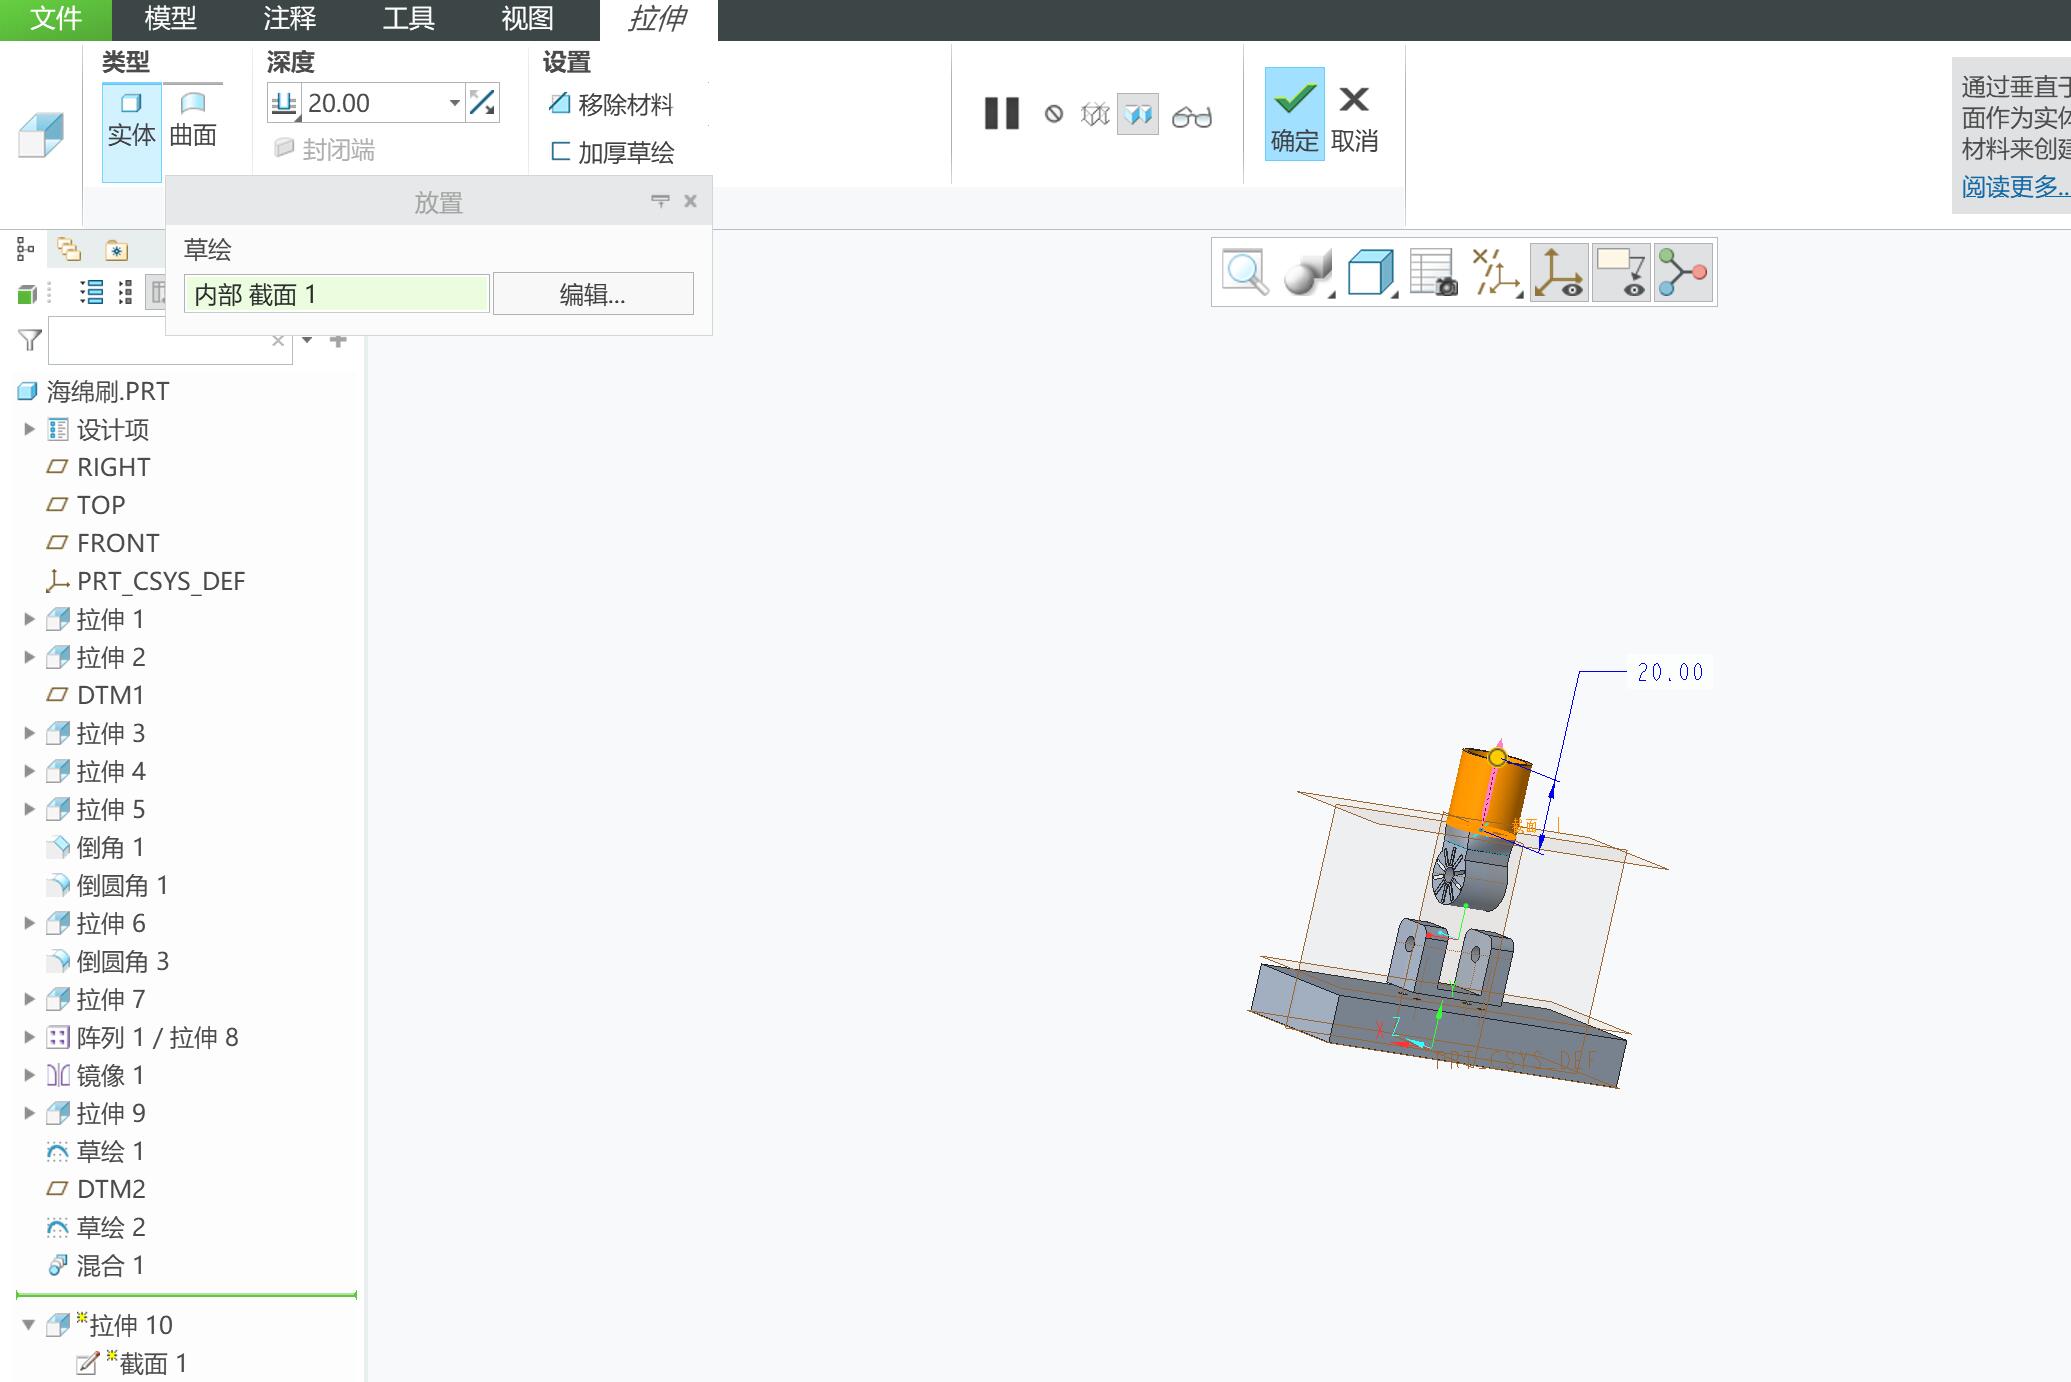2071x1382 pixels.
Task: Clear the tree search with the X
Action: [x=278, y=341]
